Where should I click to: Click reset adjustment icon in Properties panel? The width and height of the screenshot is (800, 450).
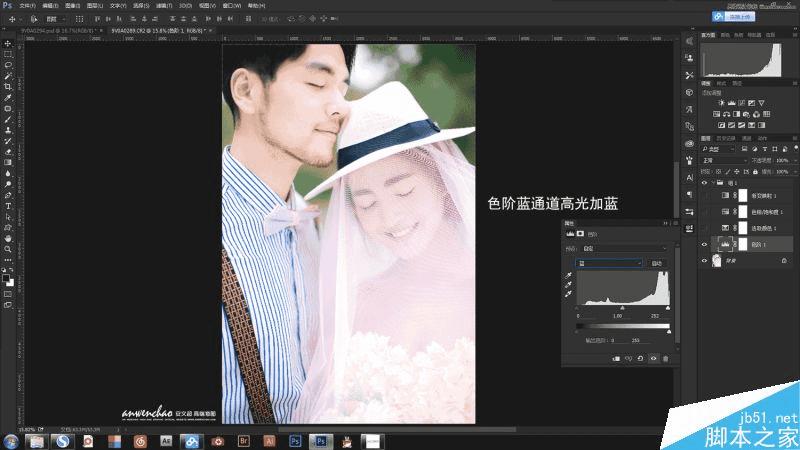point(640,358)
